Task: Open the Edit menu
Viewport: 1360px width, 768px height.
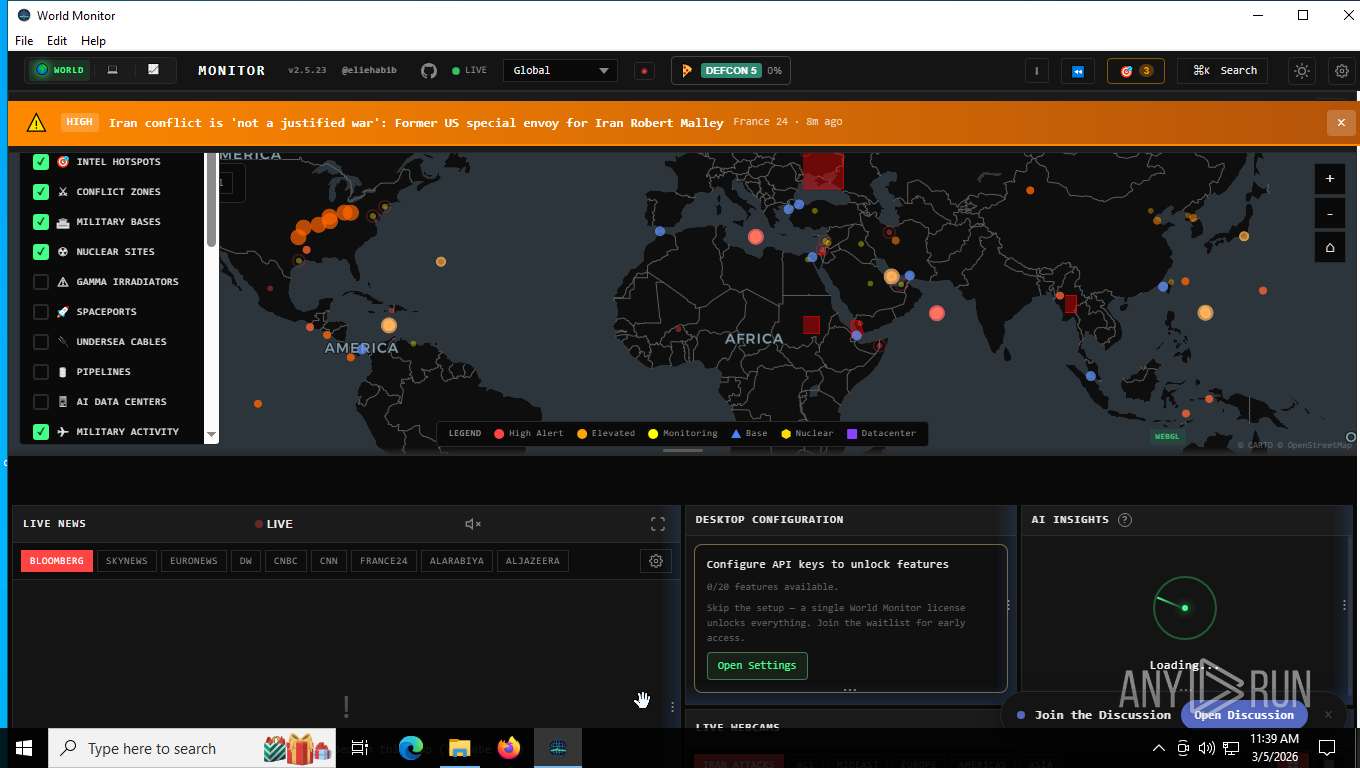Action: (x=57, y=41)
